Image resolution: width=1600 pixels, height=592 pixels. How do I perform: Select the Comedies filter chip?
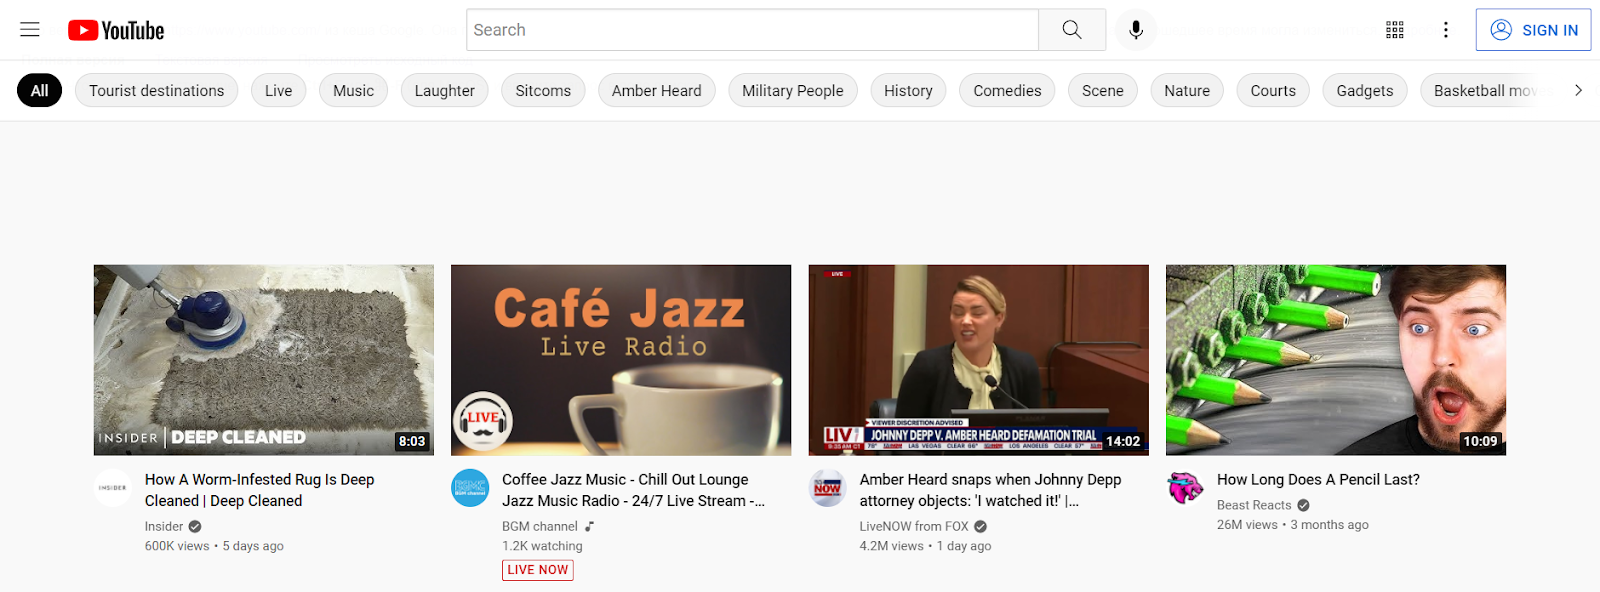[1007, 90]
